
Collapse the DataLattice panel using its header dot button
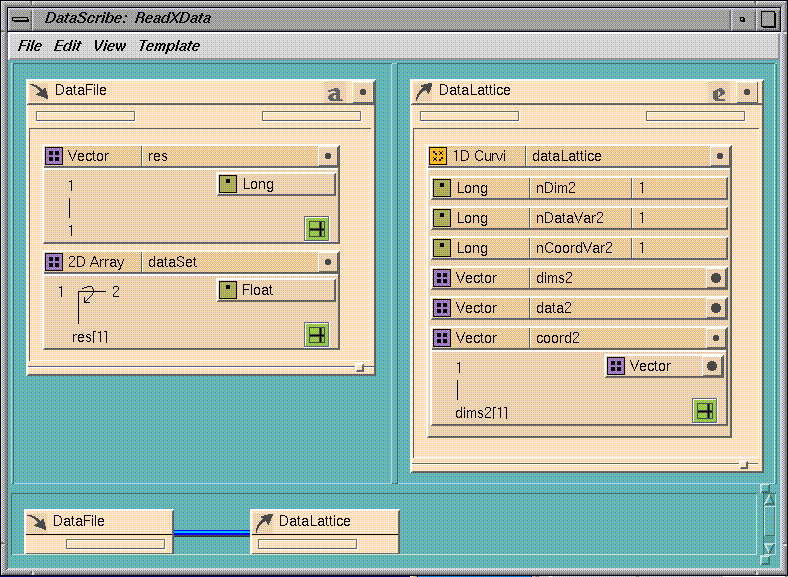[x=747, y=92]
